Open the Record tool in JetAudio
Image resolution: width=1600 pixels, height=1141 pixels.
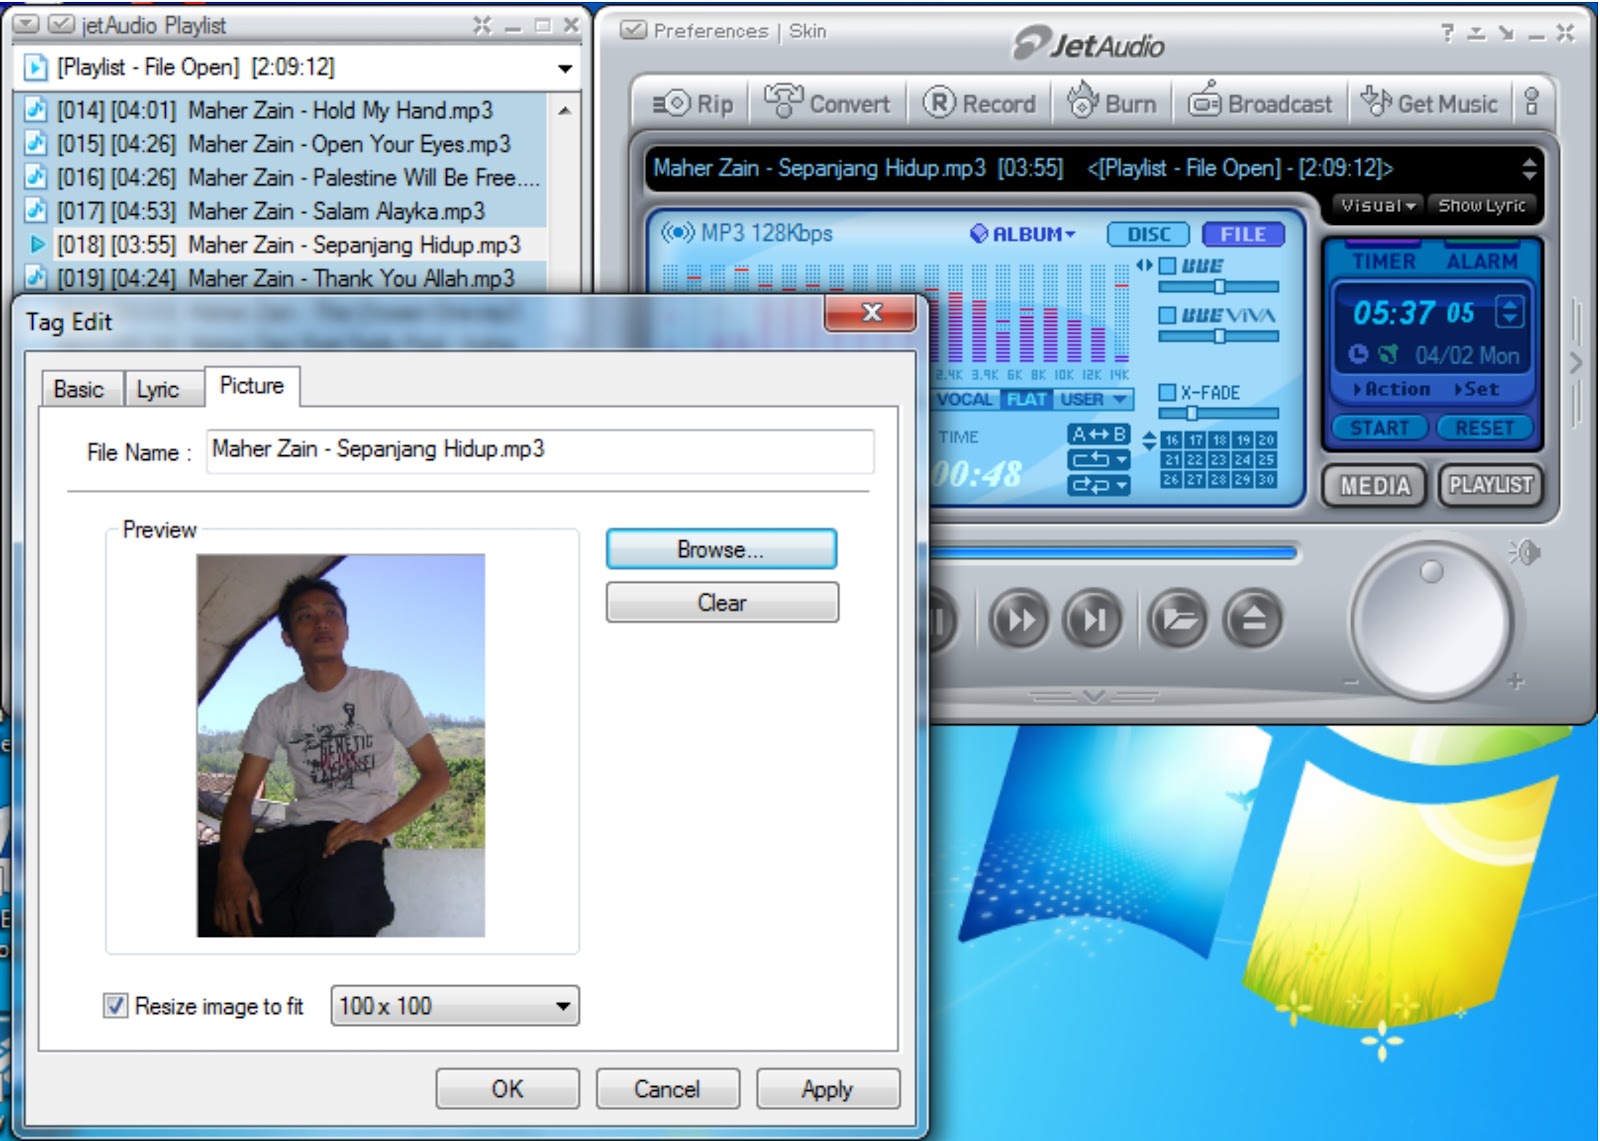979,103
